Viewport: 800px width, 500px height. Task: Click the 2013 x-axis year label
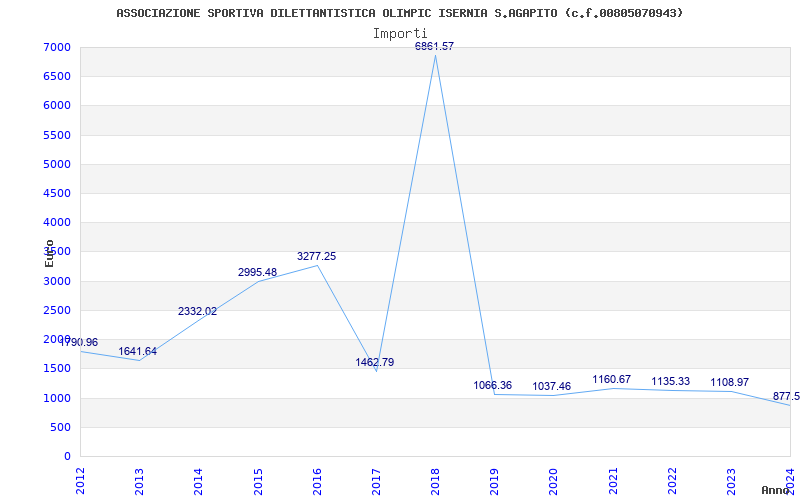139,481
